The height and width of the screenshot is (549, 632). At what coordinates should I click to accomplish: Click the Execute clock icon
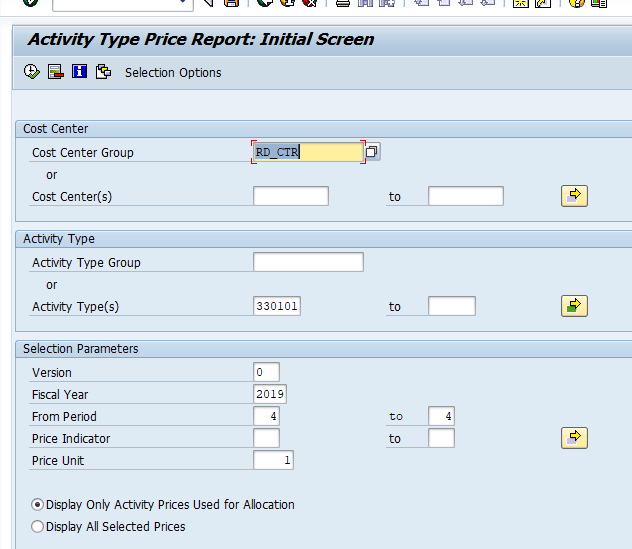click(x=31, y=72)
